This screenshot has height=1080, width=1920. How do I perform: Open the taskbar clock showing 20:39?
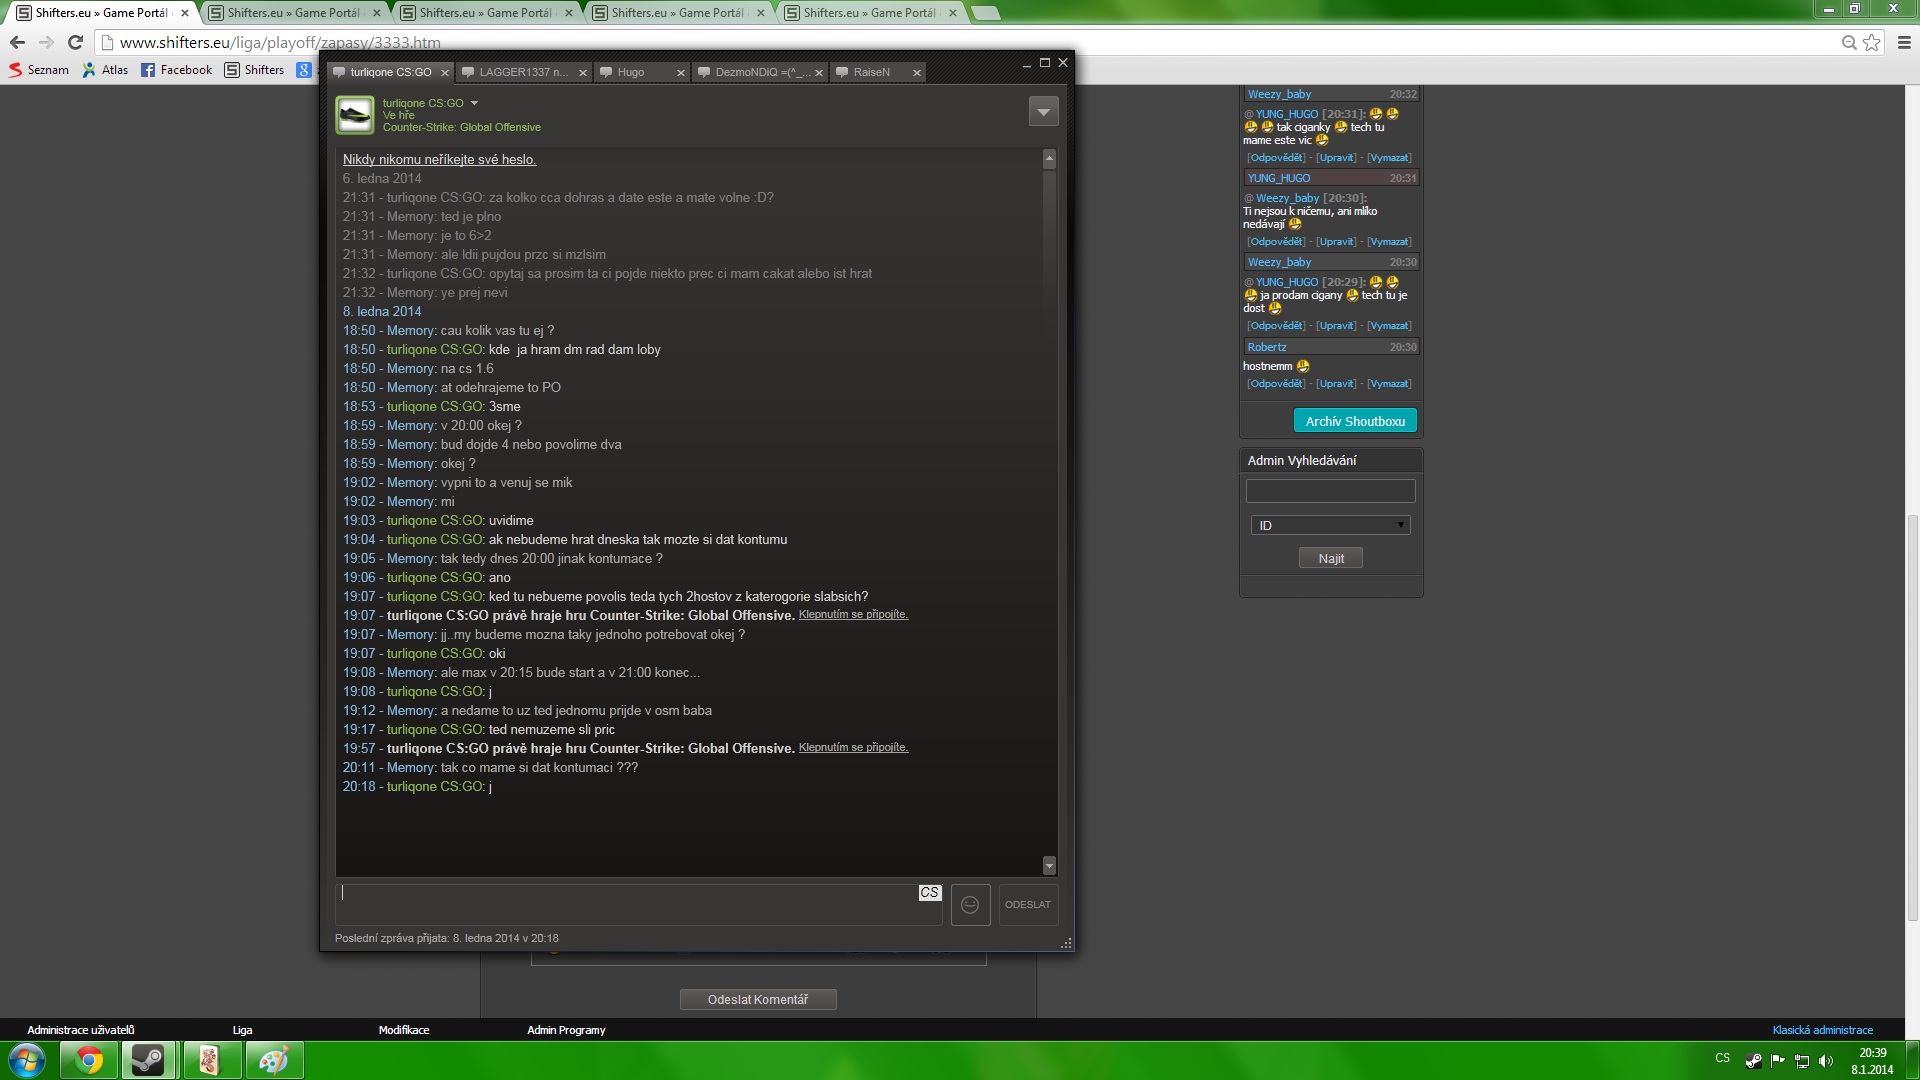click(x=1872, y=1061)
